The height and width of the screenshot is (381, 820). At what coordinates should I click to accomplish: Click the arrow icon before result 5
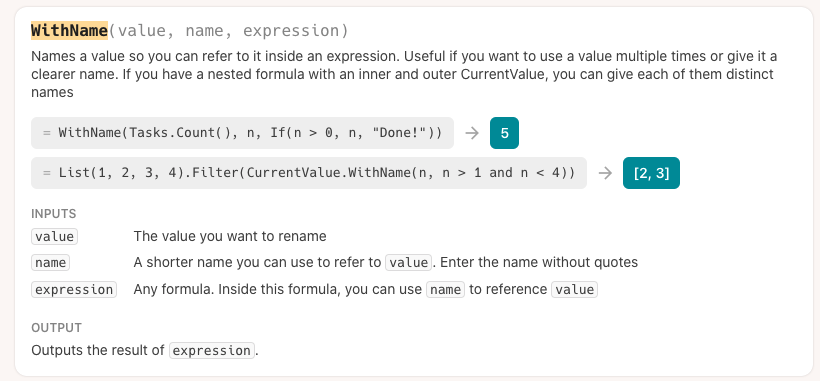pyautogui.click(x=472, y=133)
